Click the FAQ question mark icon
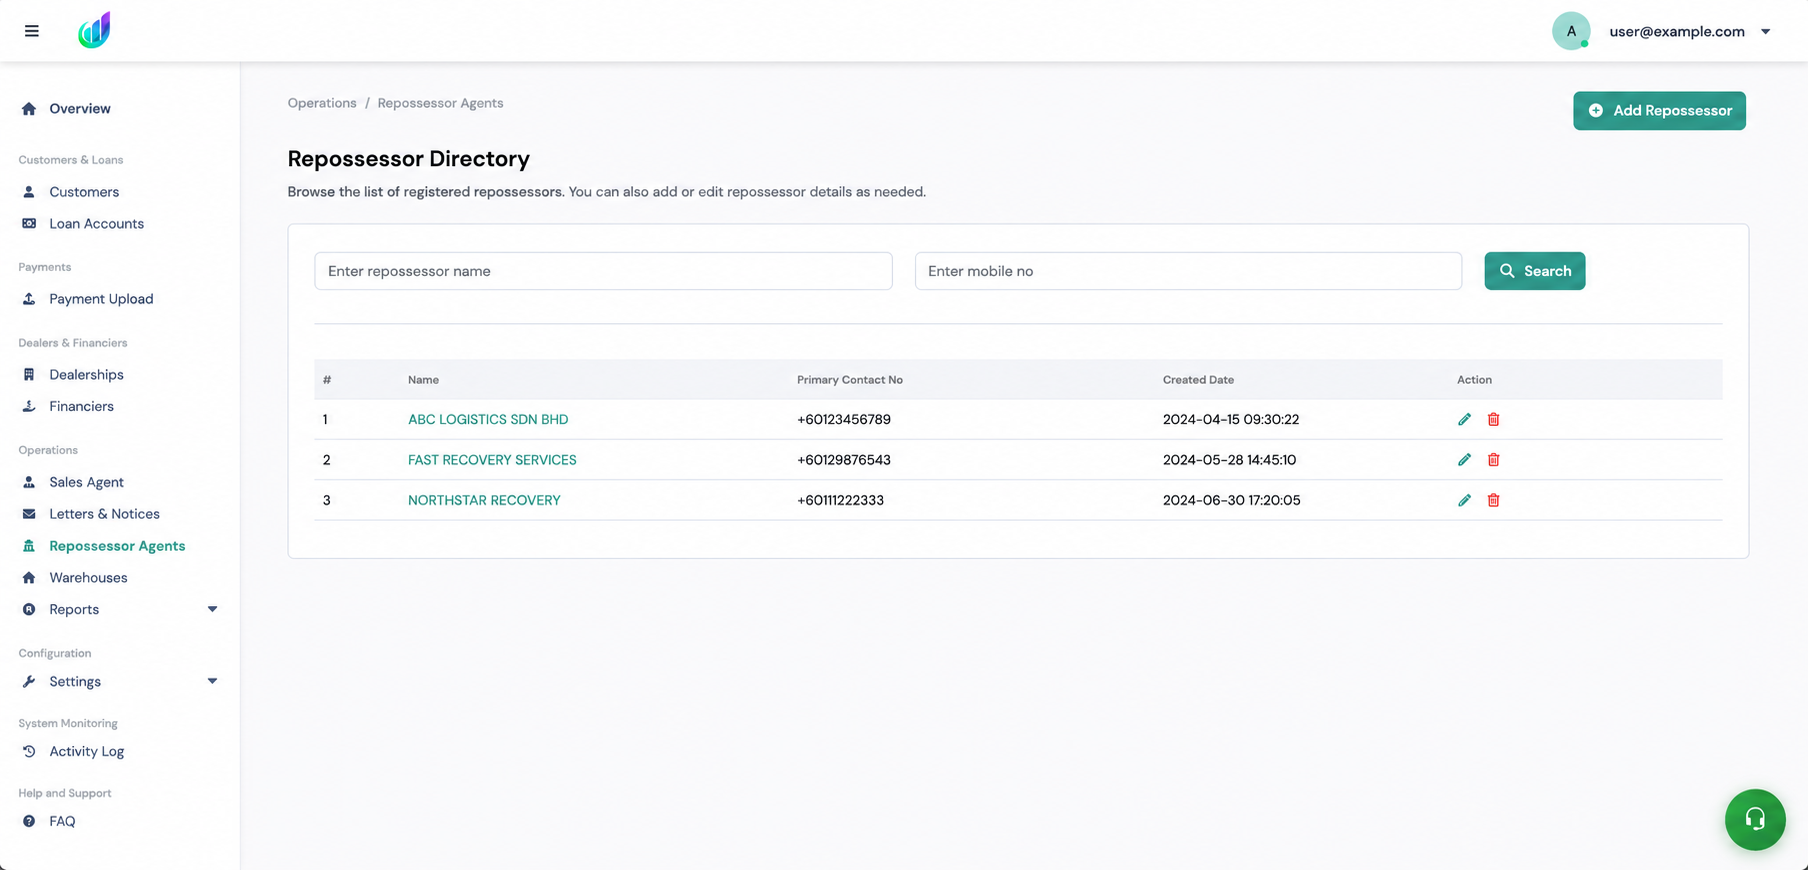Viewport: 1808px width, 870px height. [29, 822]
